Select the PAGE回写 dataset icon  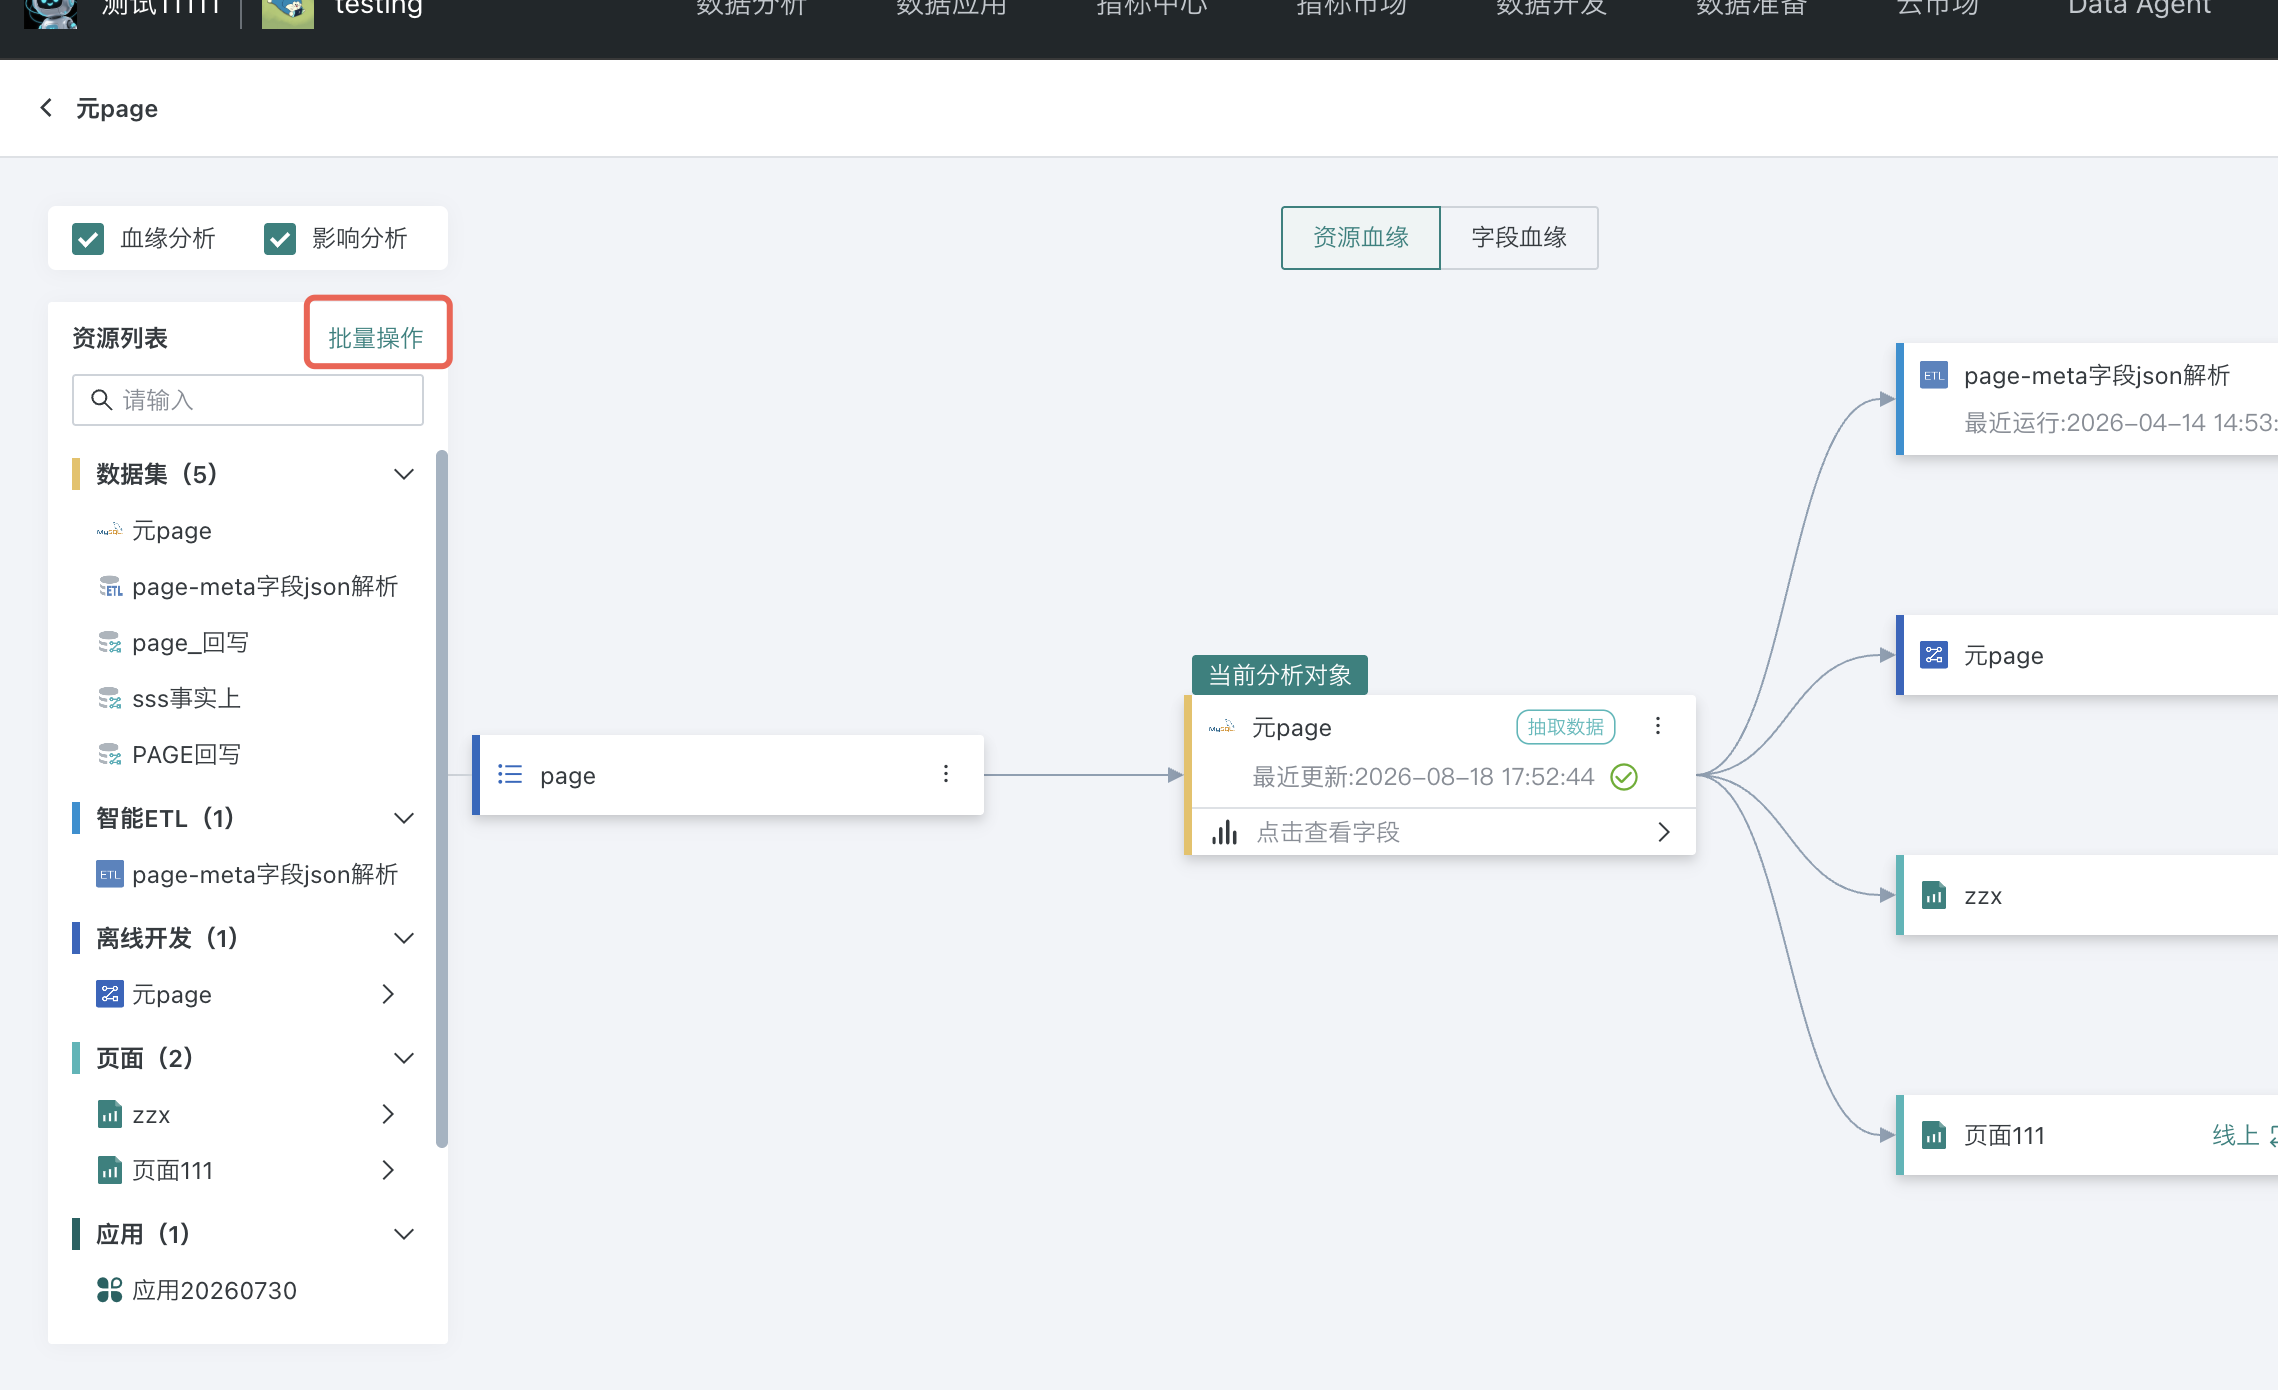110,754
